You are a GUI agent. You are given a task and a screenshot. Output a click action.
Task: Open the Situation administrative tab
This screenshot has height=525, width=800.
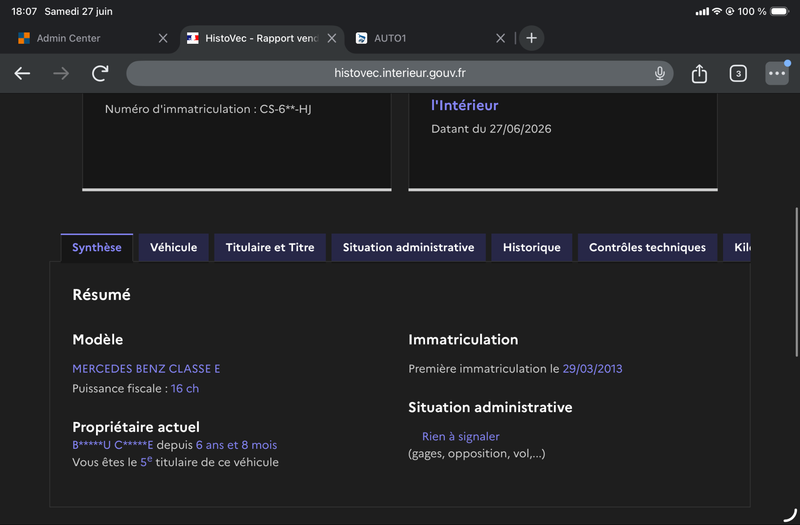coord(408,247)
